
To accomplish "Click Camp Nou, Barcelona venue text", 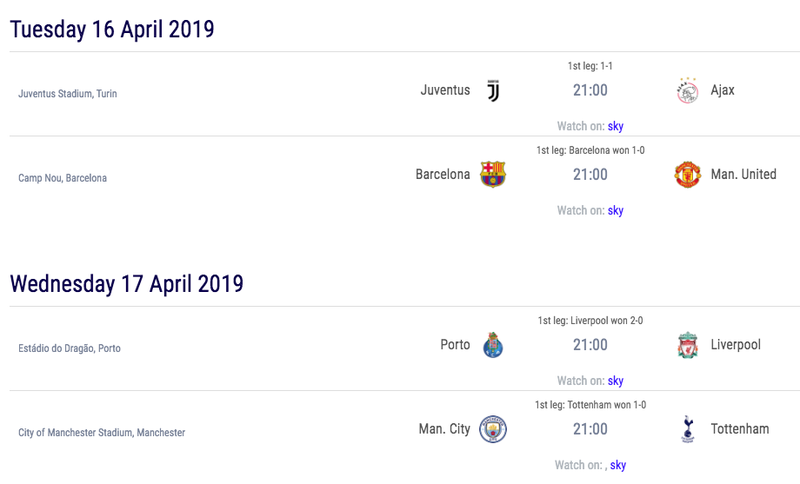I will [x=62, y=178].
